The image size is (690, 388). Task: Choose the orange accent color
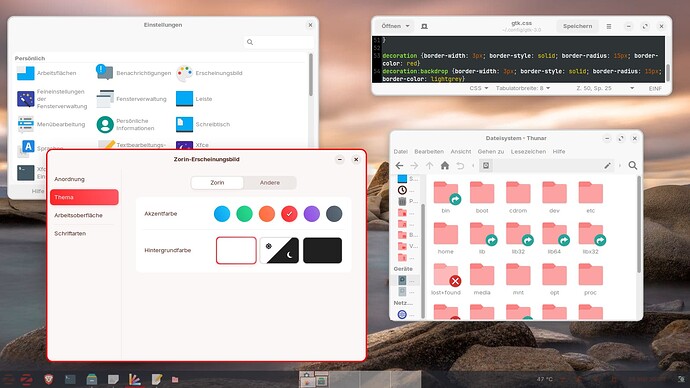click(267, 214)
